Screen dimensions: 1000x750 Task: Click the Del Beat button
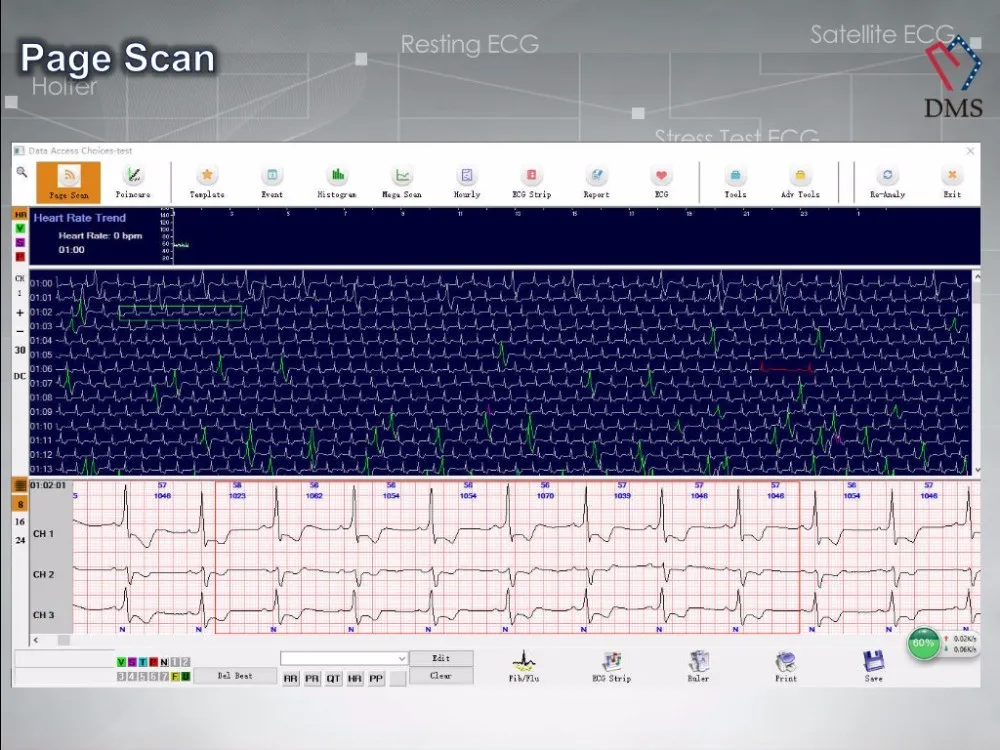point(235,676)
